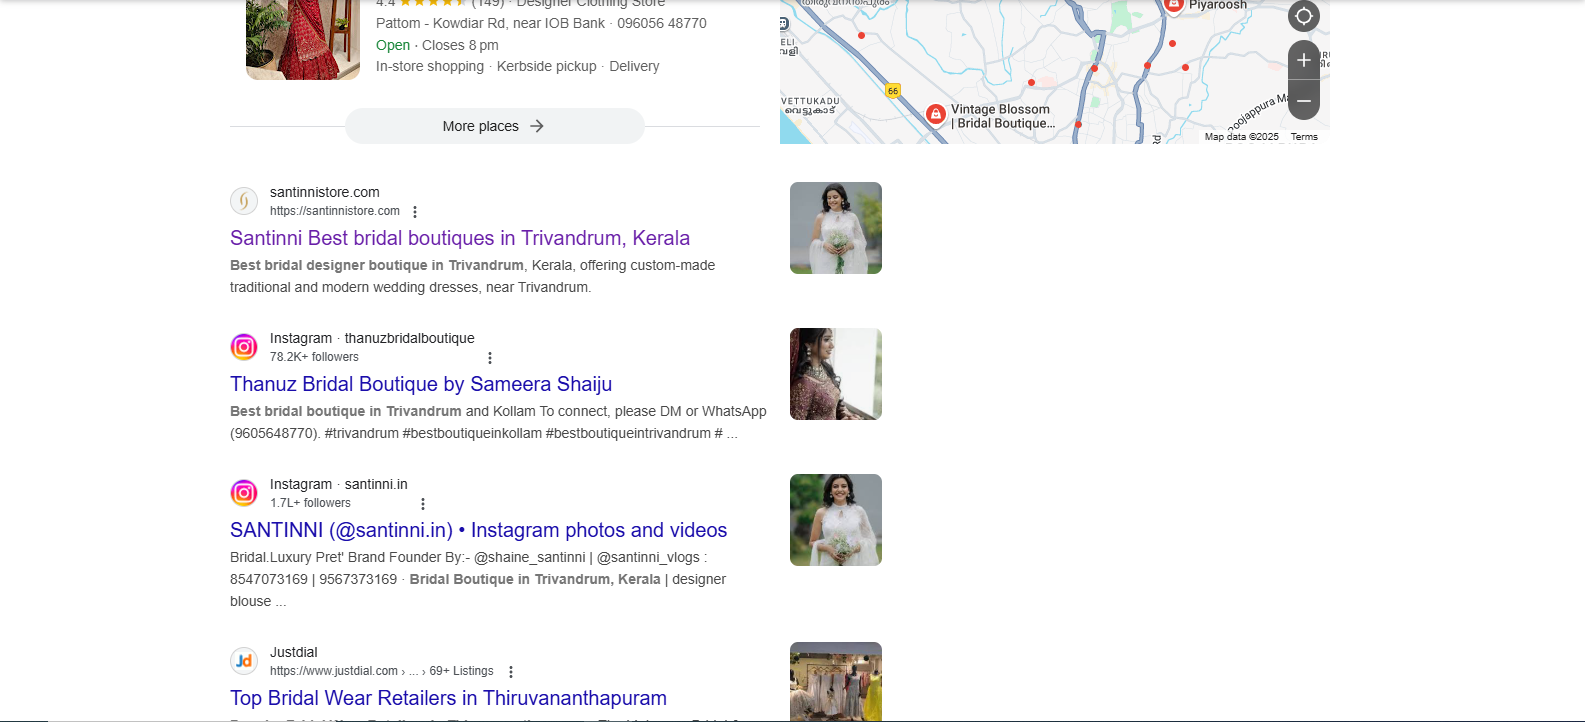Open Santinni Best bridal boutiques link
Screen dimensions: 1585x722
coord(460,238)
